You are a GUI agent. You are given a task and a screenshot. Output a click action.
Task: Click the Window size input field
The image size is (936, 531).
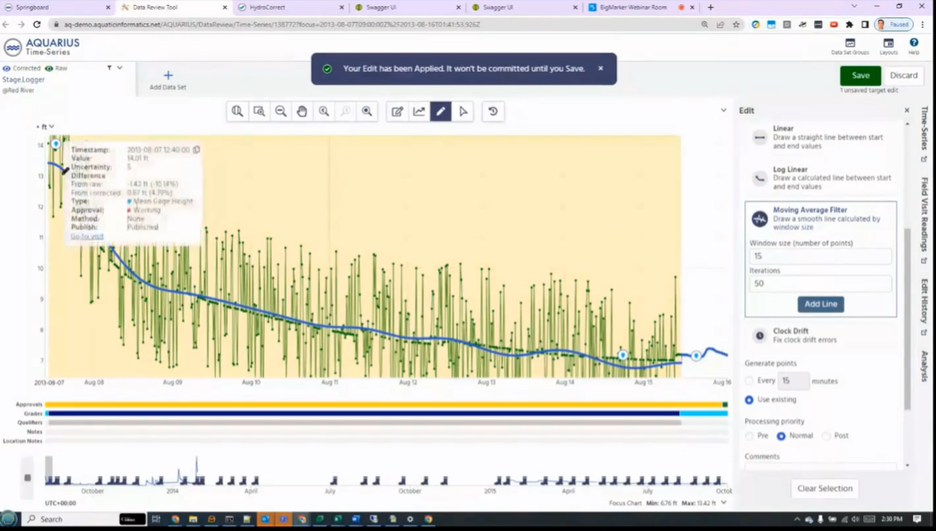[x=820, y=256]
